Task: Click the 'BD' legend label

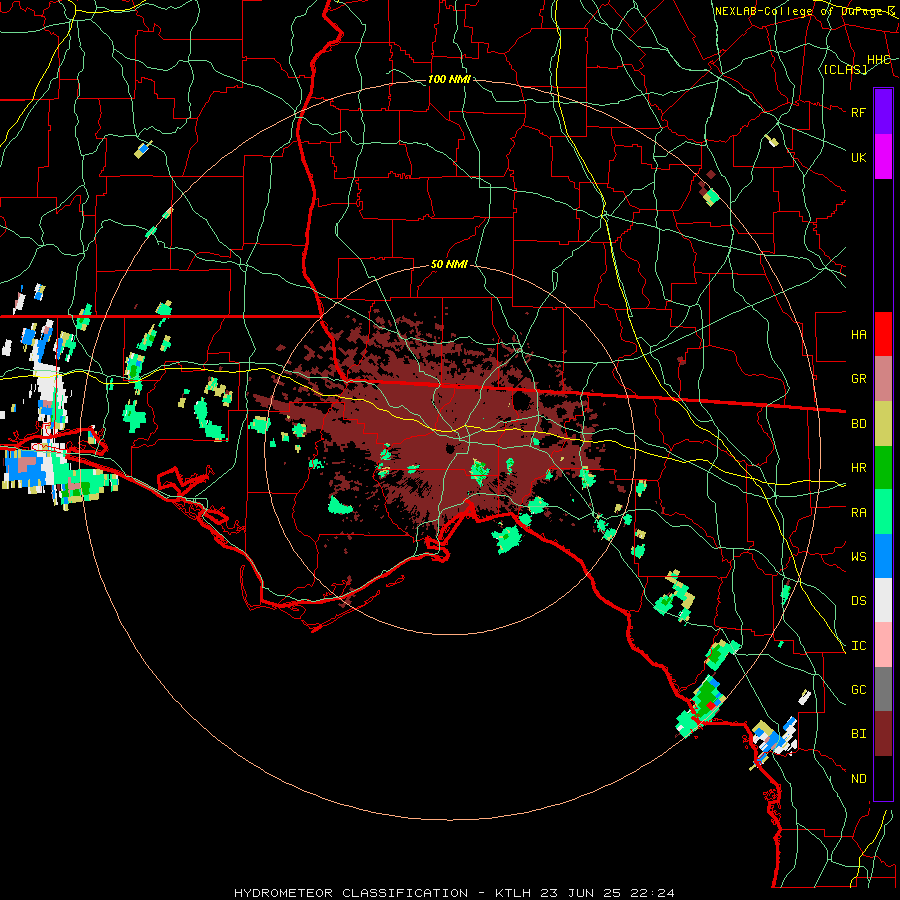Action: (858, 424)
